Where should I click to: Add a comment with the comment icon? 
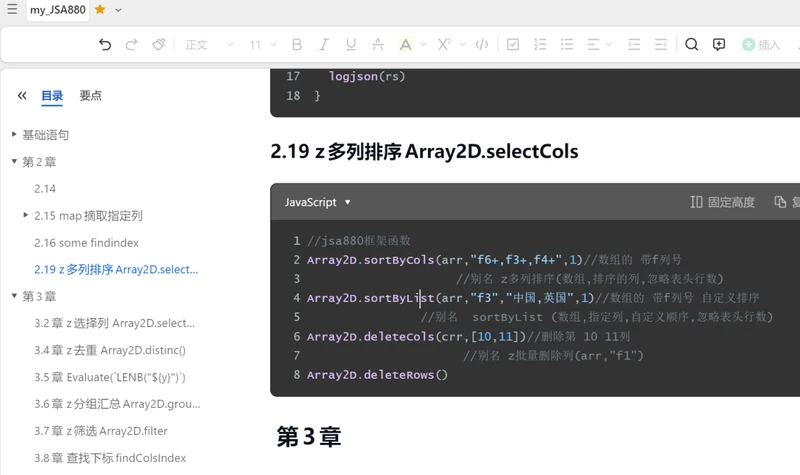point(719,45)
